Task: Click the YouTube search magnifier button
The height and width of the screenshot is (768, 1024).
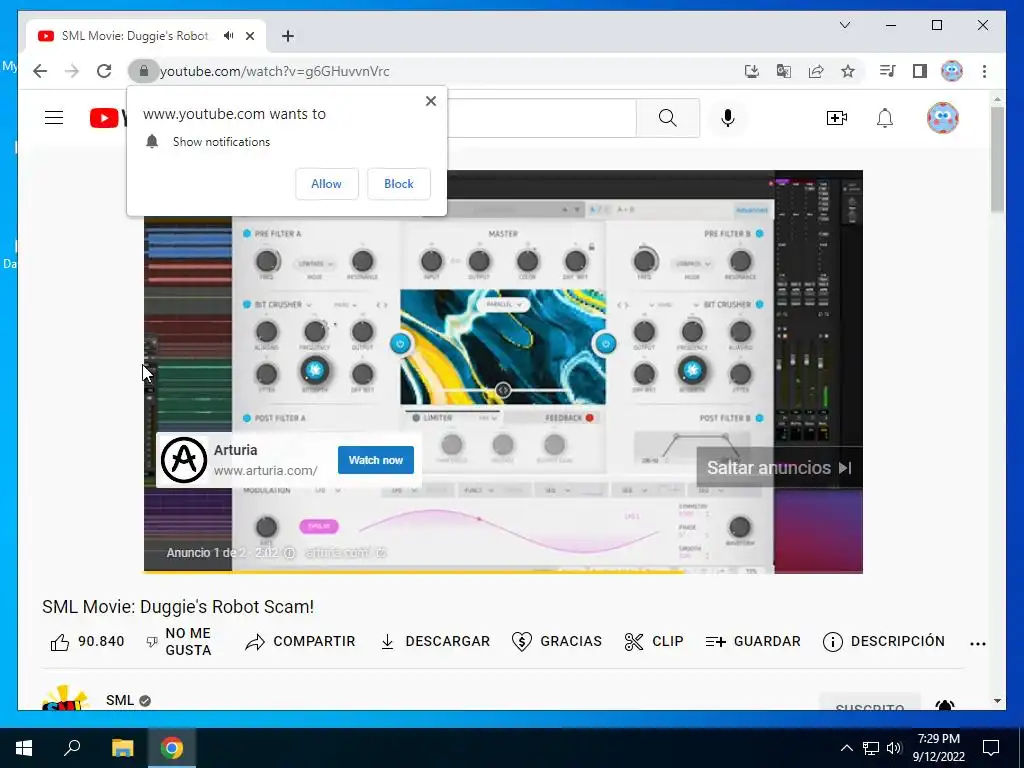Action: click(x=667, y=118)
